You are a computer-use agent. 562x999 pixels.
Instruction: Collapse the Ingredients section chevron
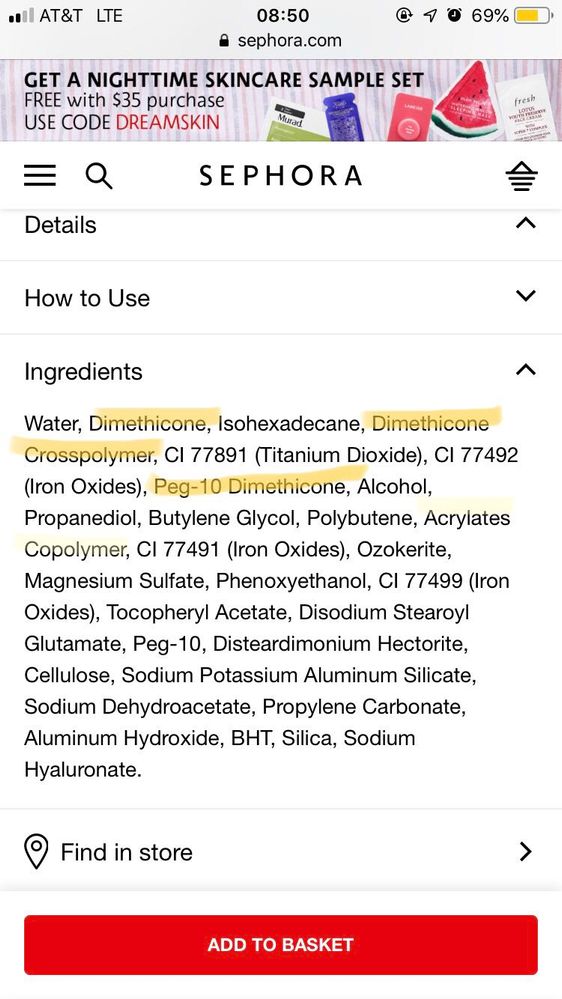pyautogui.click(x=525, y=370)
